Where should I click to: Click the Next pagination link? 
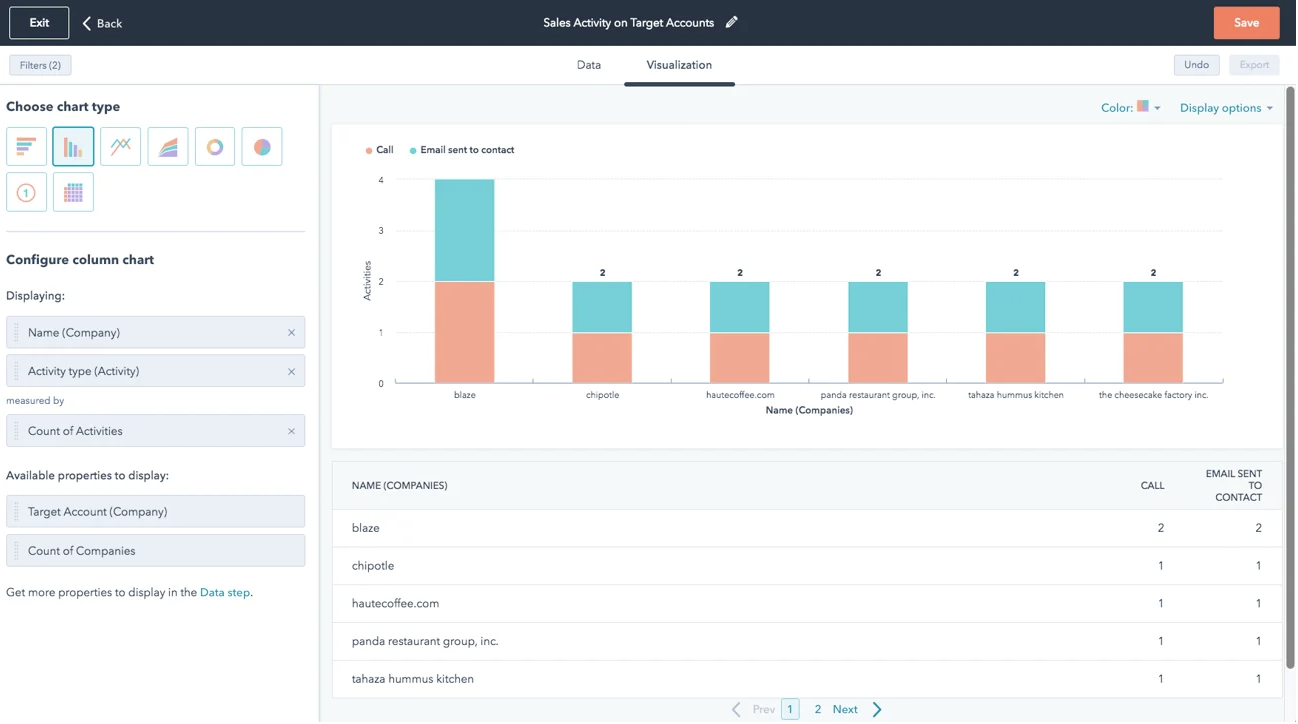[845, 709]
